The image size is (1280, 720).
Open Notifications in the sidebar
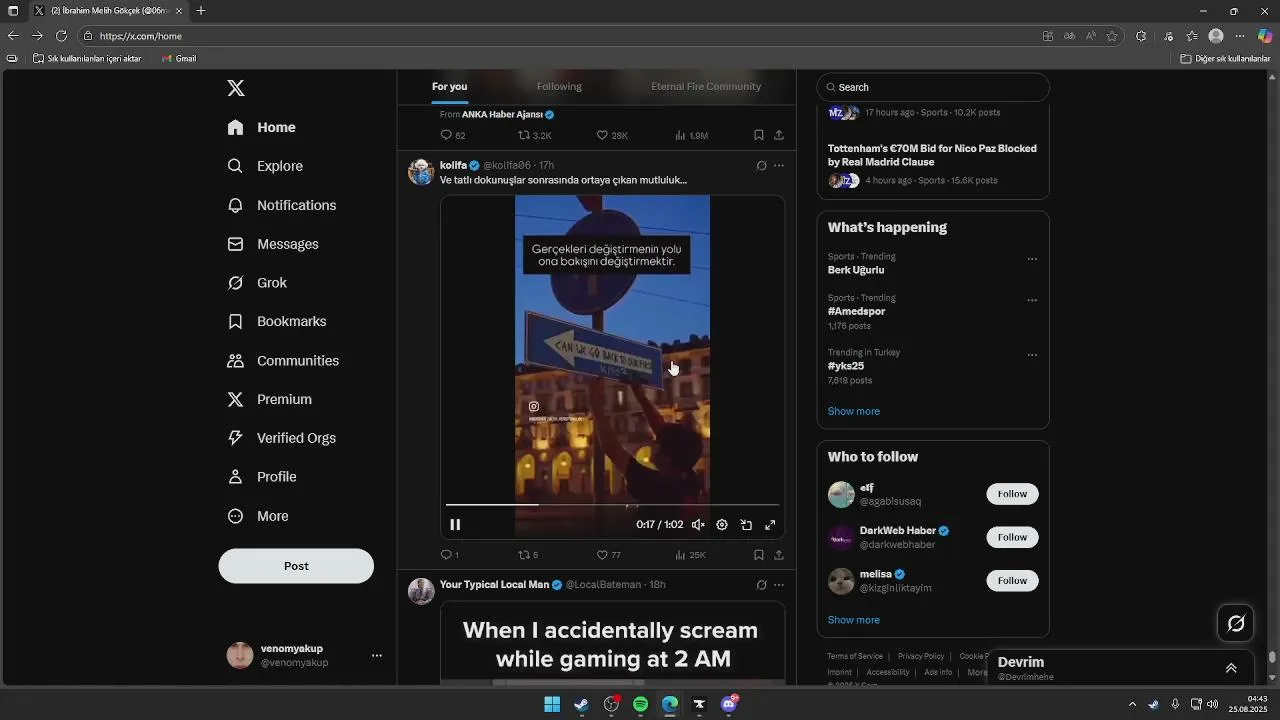coord(281,205)
